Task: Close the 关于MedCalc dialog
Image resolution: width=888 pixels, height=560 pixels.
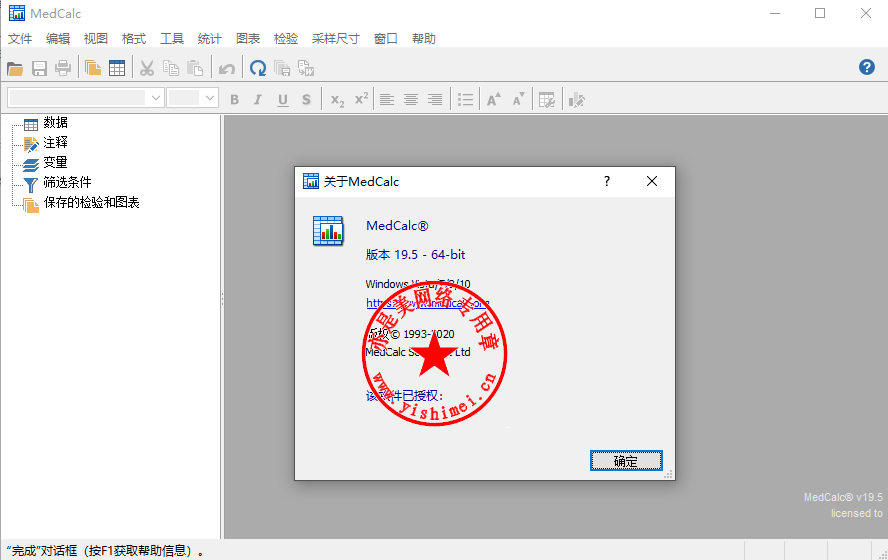Action: [652, 181]
